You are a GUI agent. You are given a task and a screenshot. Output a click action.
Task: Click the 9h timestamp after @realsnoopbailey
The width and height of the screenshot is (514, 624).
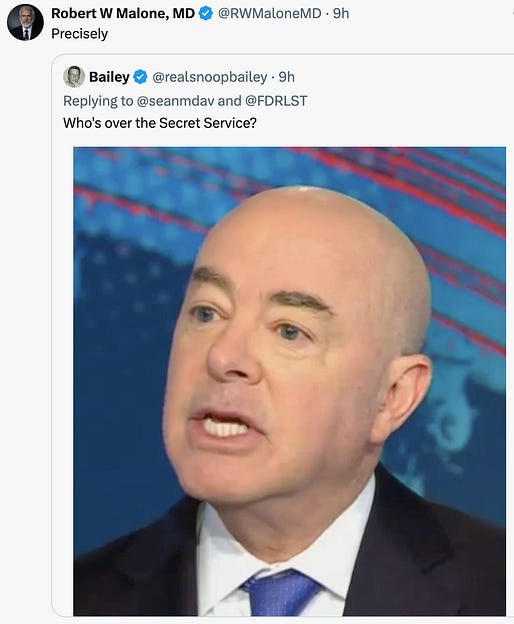[286, 77]
